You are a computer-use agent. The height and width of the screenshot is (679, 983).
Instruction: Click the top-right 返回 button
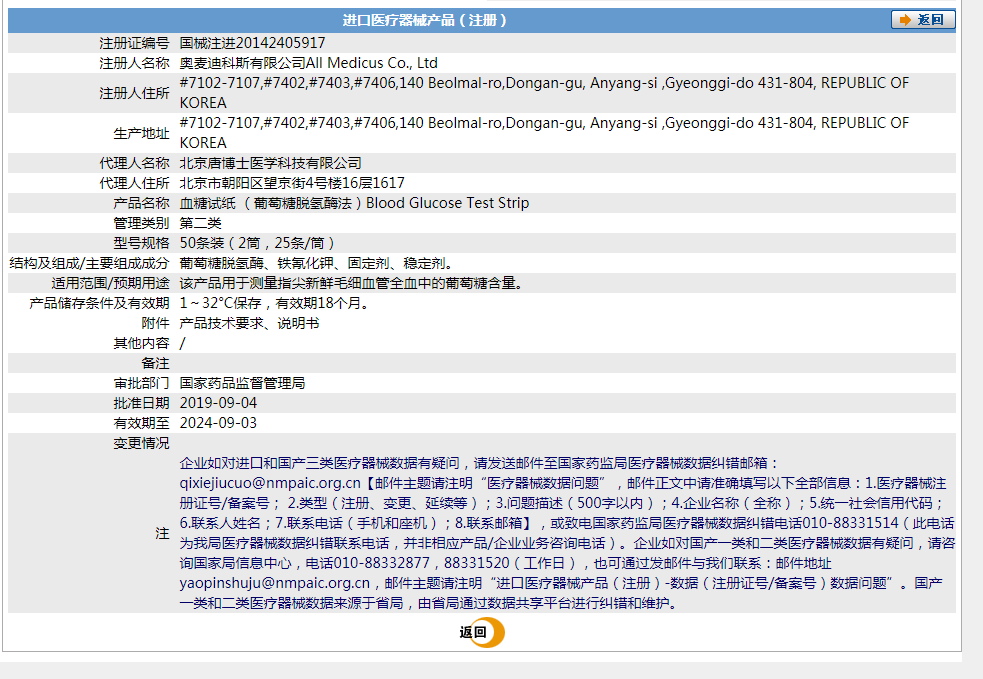point(923,19)
